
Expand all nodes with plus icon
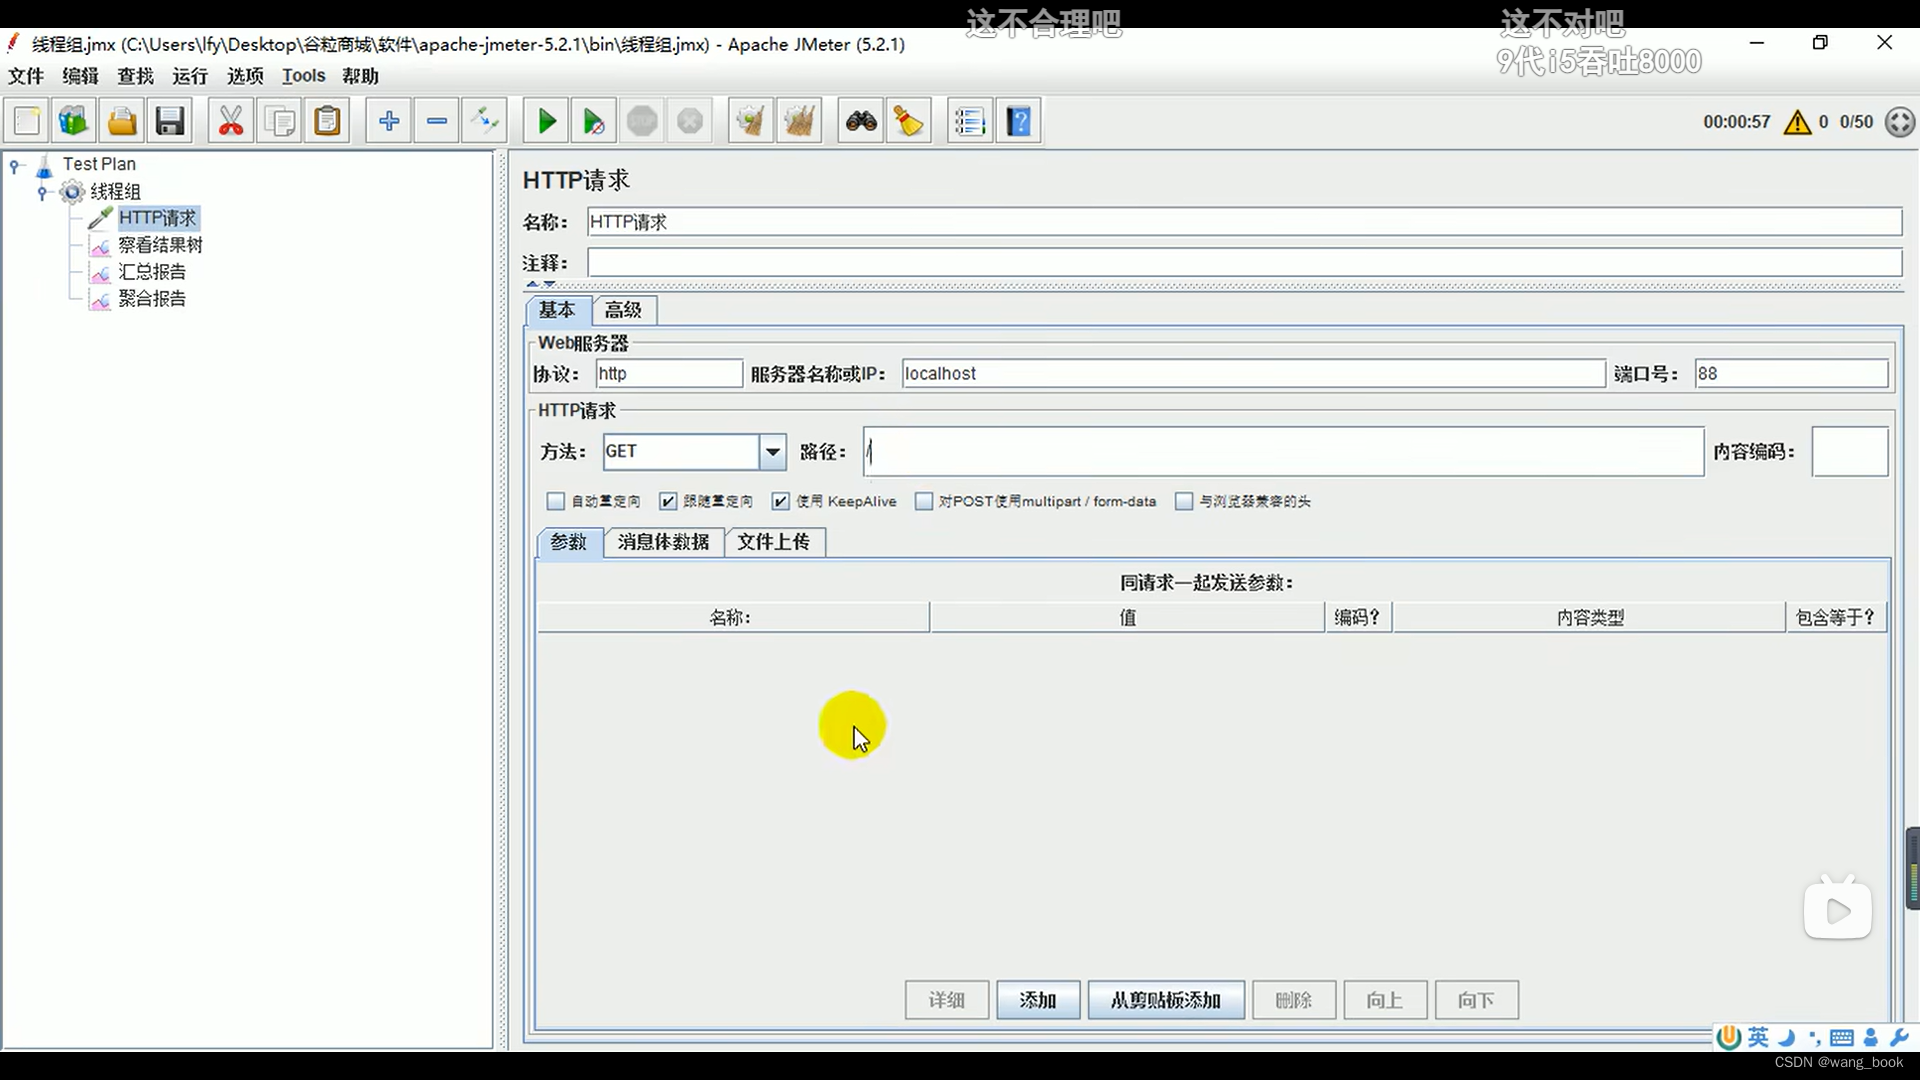point(389,121)
